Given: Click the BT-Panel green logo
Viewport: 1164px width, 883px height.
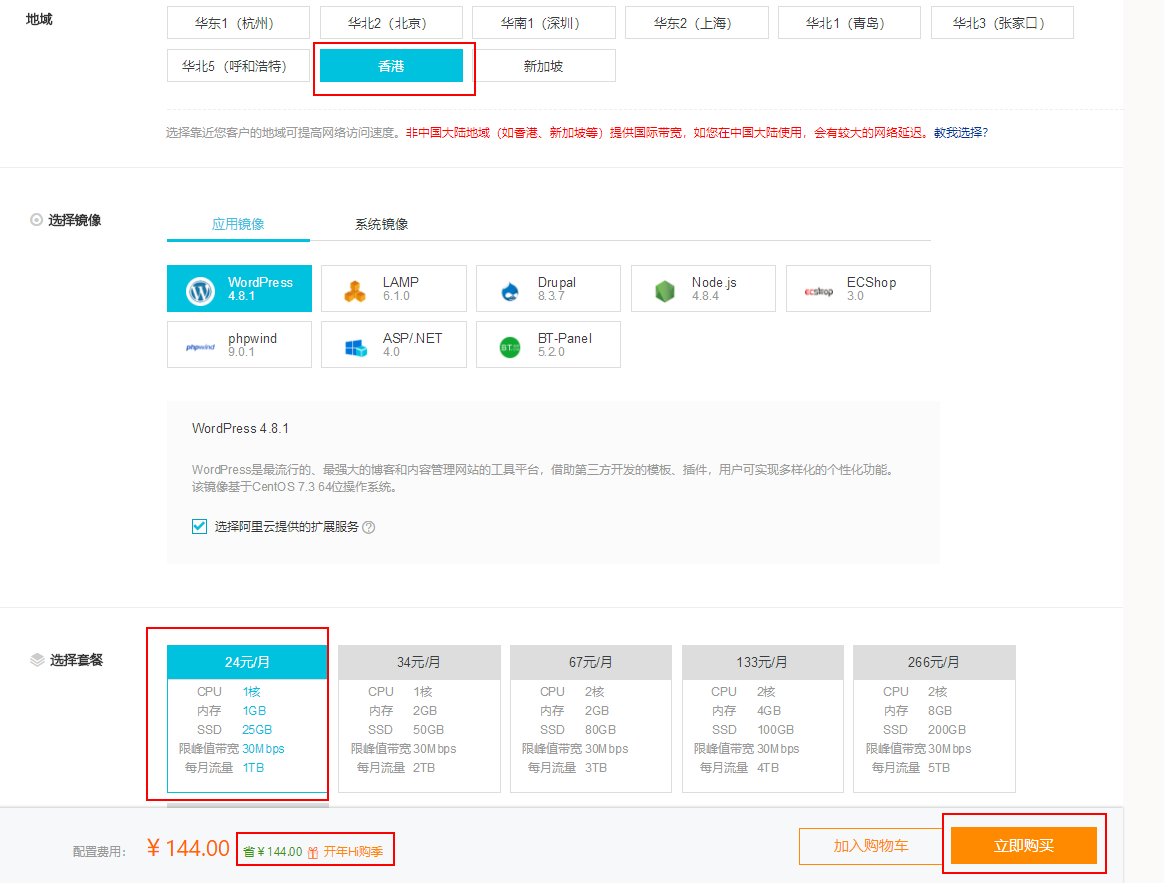Looking at the screenshot, I should (x=510, y=347).
